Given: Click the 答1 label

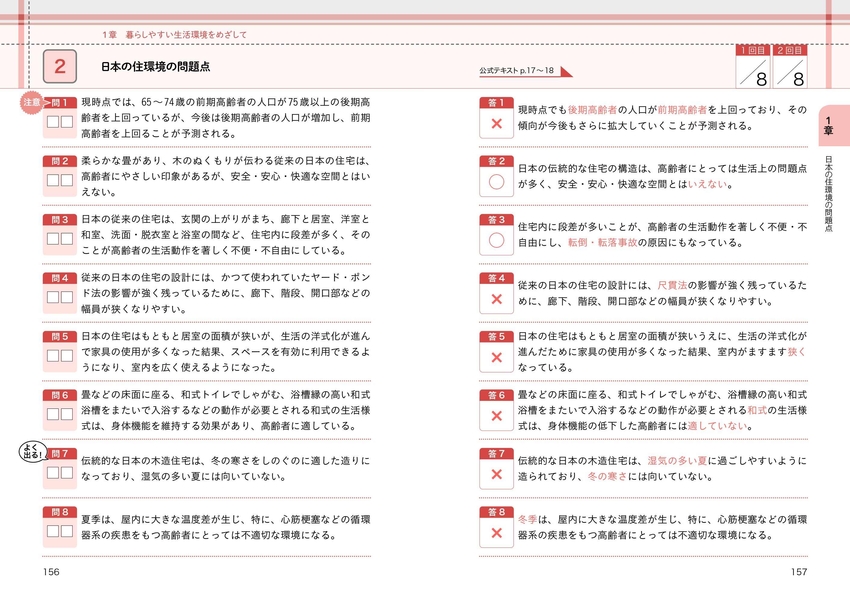Looking at the screenshot, I should [496, 102].
